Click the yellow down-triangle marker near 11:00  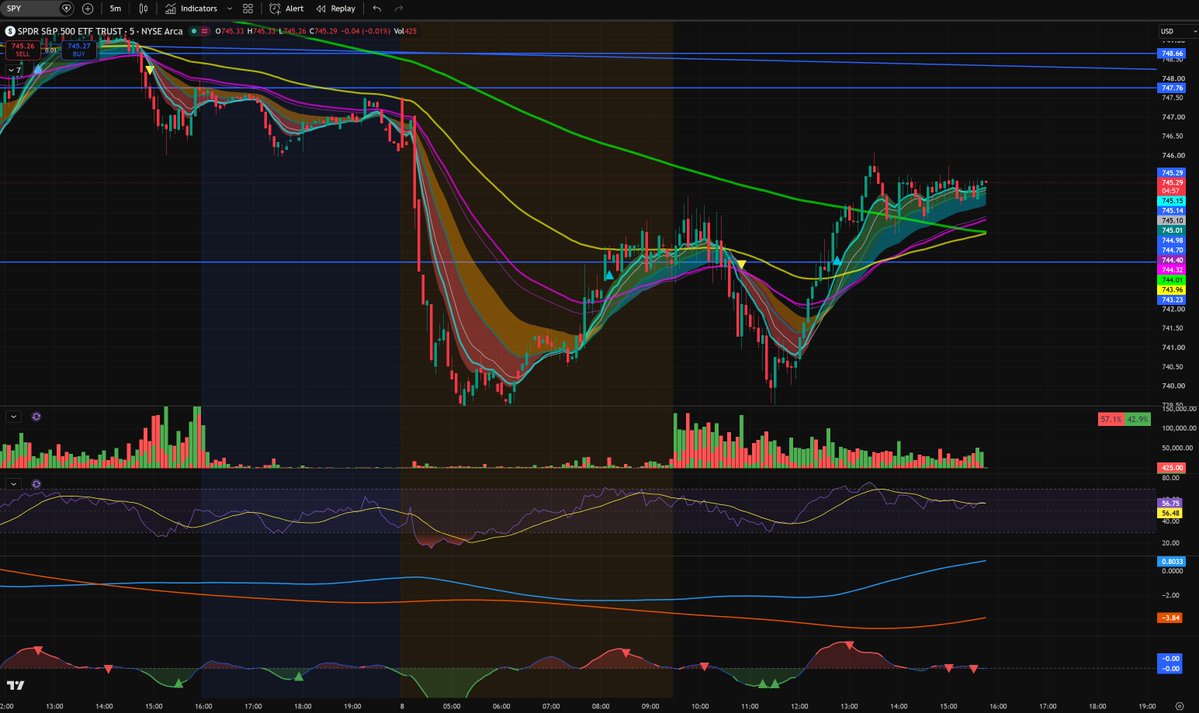pos(741,265)
